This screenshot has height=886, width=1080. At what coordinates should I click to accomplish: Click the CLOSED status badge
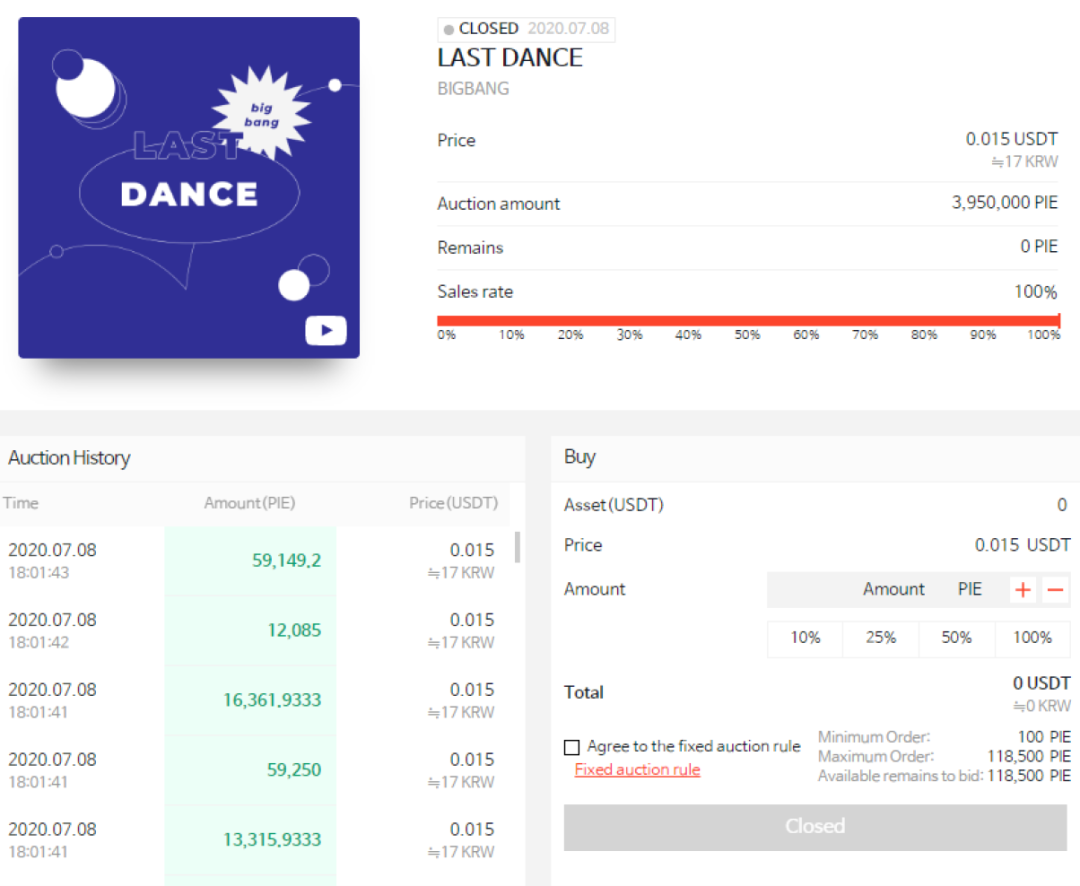tap(526, 29)
